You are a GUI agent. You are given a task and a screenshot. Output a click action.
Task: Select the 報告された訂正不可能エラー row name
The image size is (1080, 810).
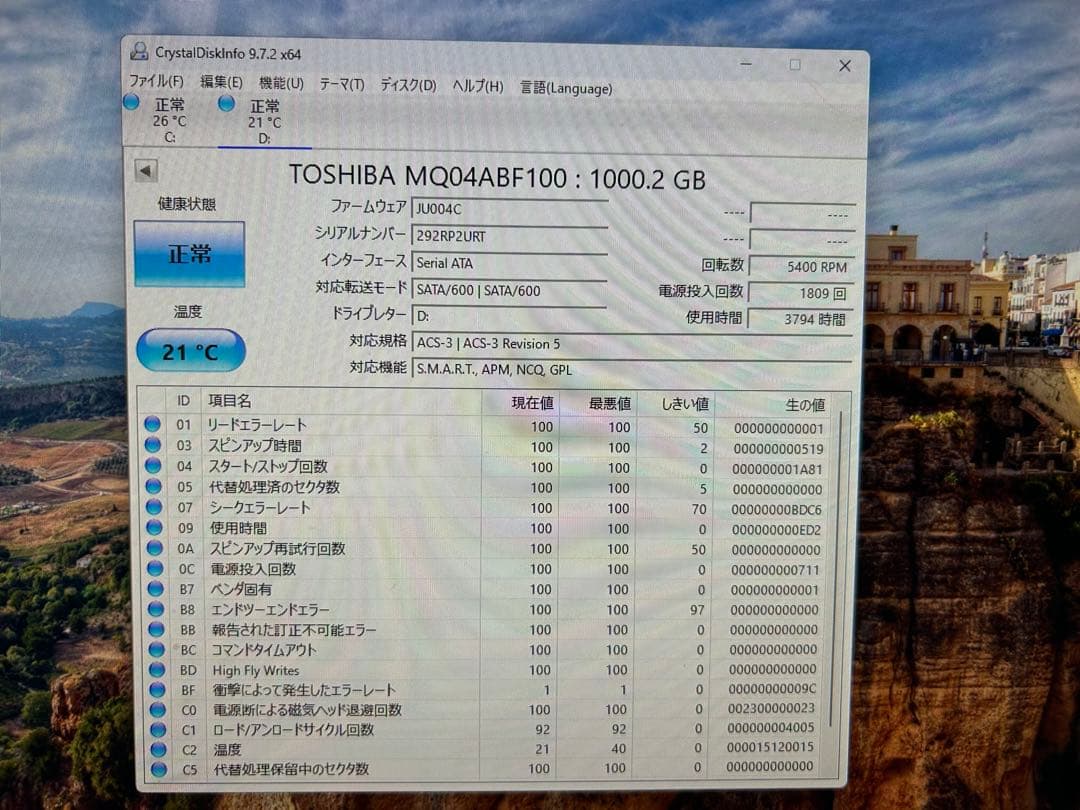click(294, 630)
